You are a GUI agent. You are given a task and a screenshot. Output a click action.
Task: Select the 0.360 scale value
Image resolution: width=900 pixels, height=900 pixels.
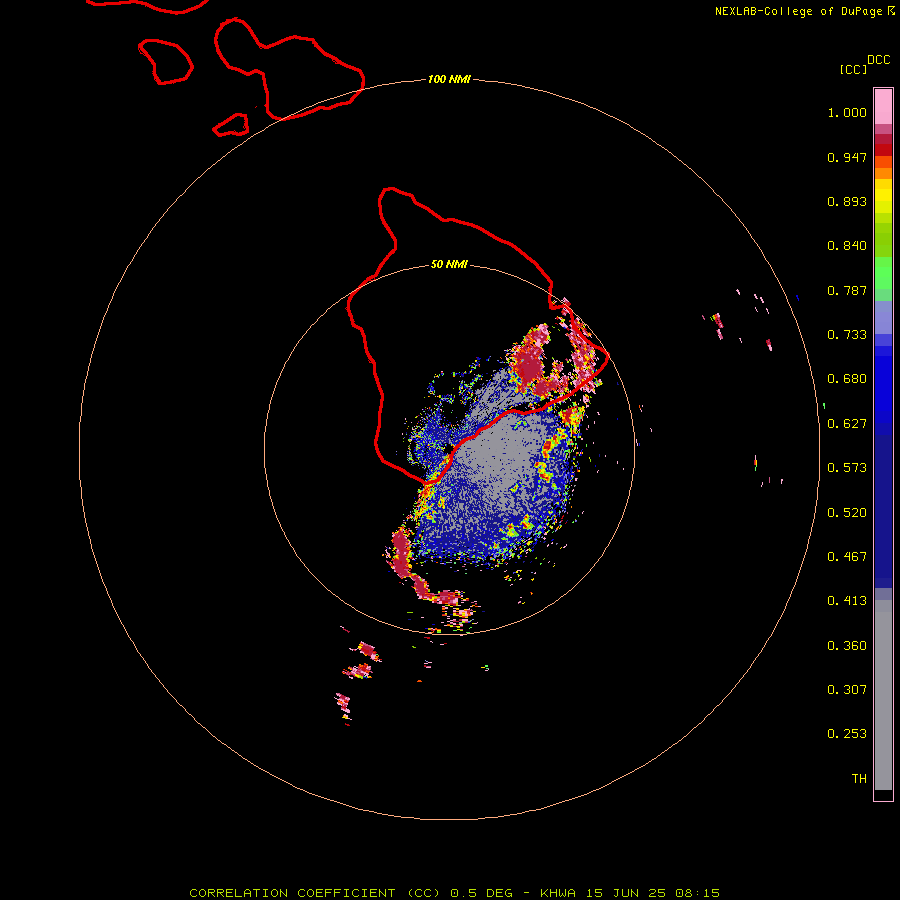[x=847, y=646]
